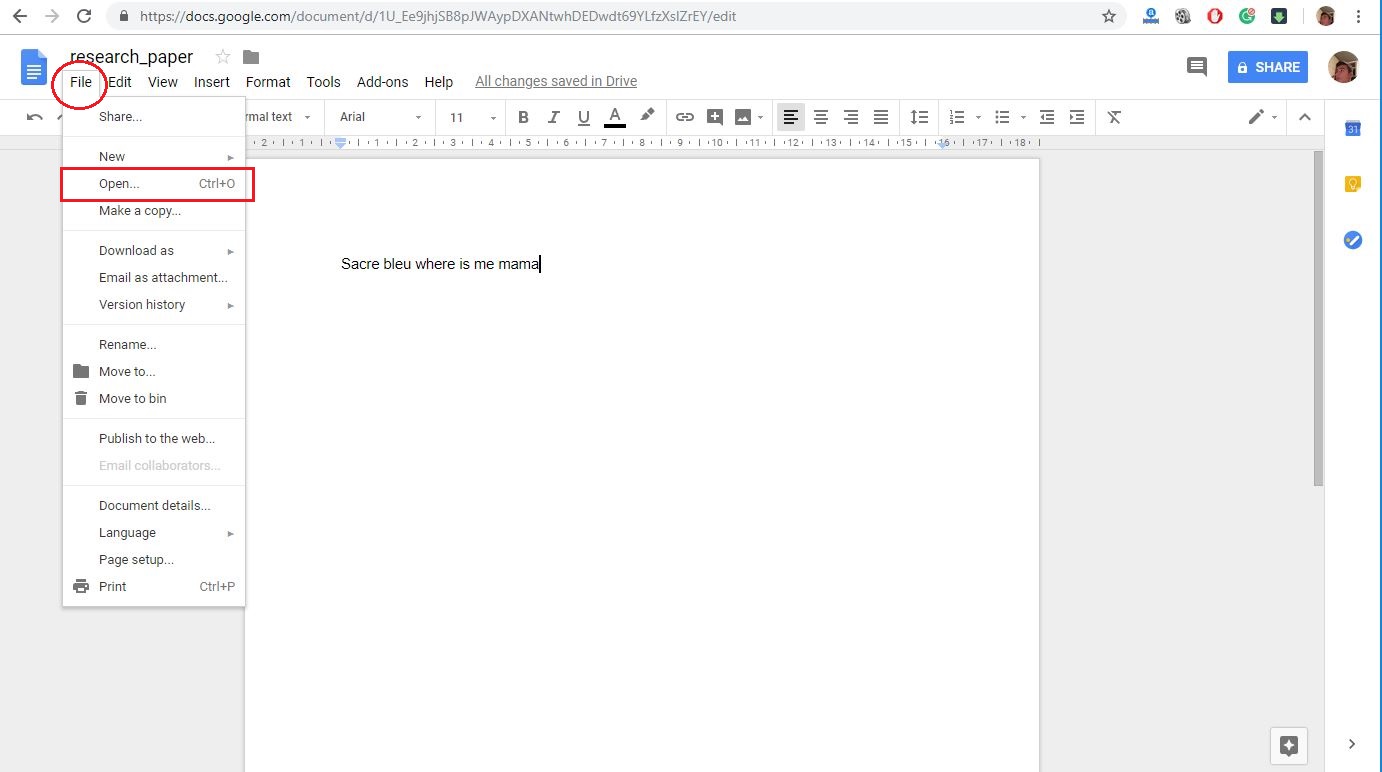The width and height of the screenshot is (1382, 772).
Task: Choose Open... in the File menu
Action: point(154,184)
